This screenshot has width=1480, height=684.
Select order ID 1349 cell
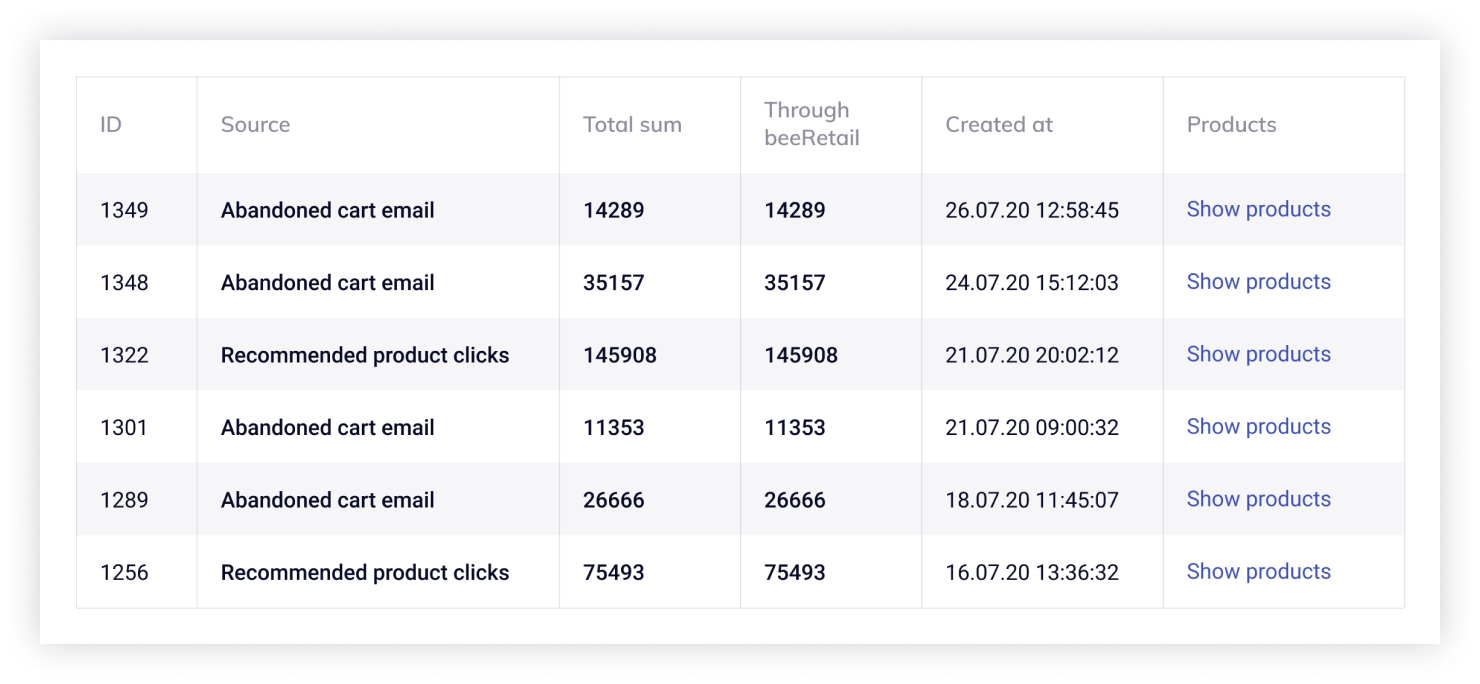tap(124, 210)
